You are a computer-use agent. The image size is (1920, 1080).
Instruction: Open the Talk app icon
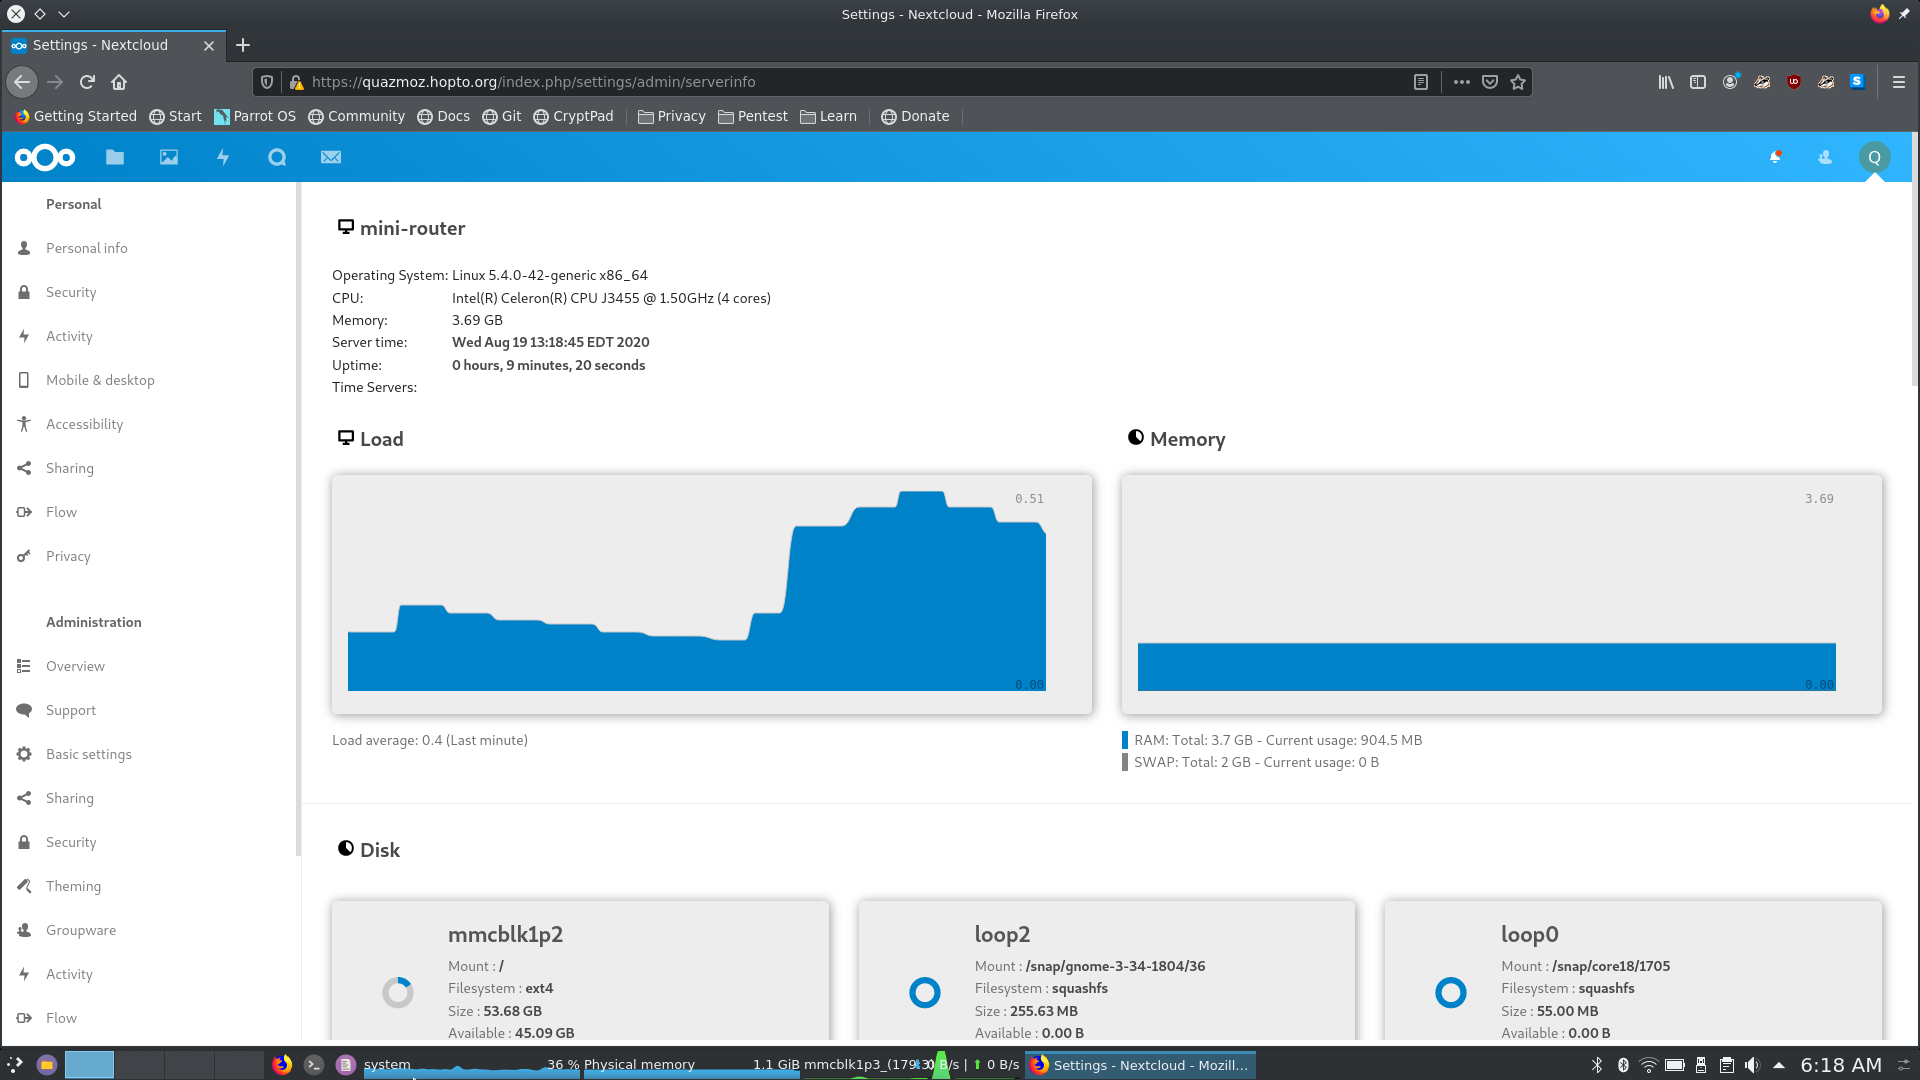click(x=277, y=157)
